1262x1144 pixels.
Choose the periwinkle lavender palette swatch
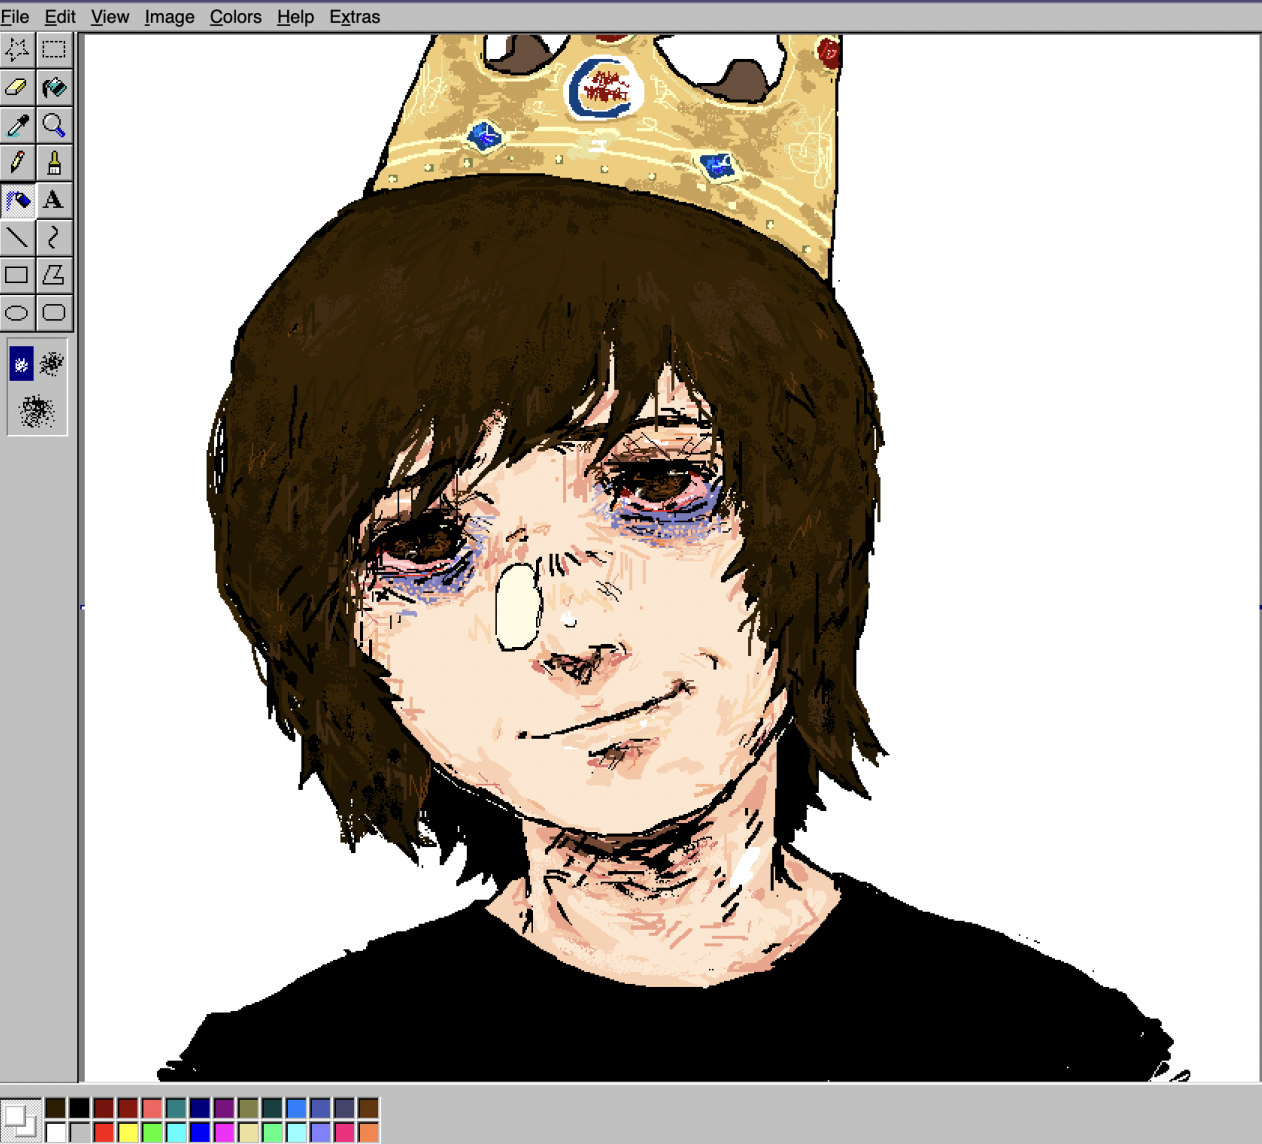(x=320, y=1132)
